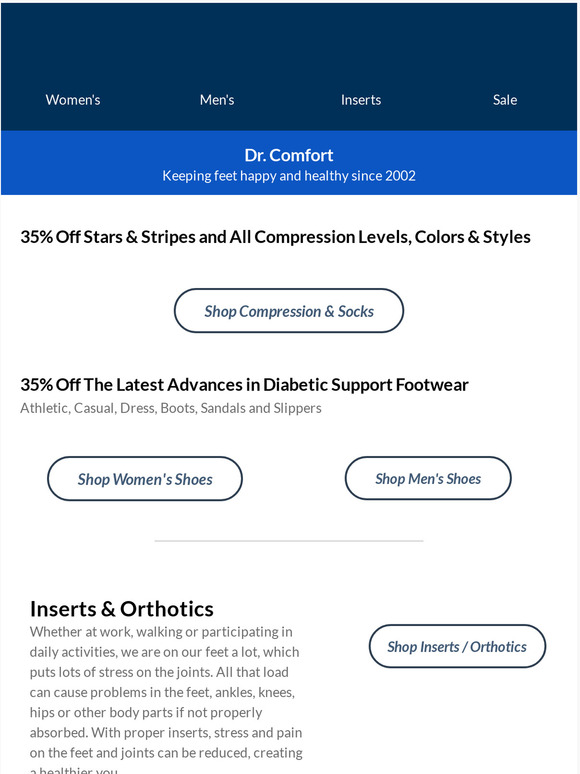Click the 'Keeping feet happy and healthy' tagline
The image size is (580, 774).
pyautogui.click(x=289, y=176)
